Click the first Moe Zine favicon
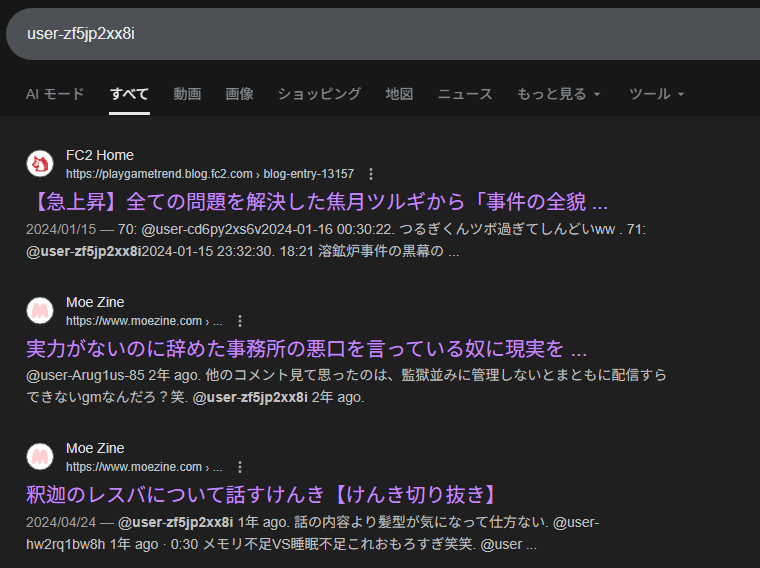Screen dimensions: 760x568 click(x=40, y=311)
